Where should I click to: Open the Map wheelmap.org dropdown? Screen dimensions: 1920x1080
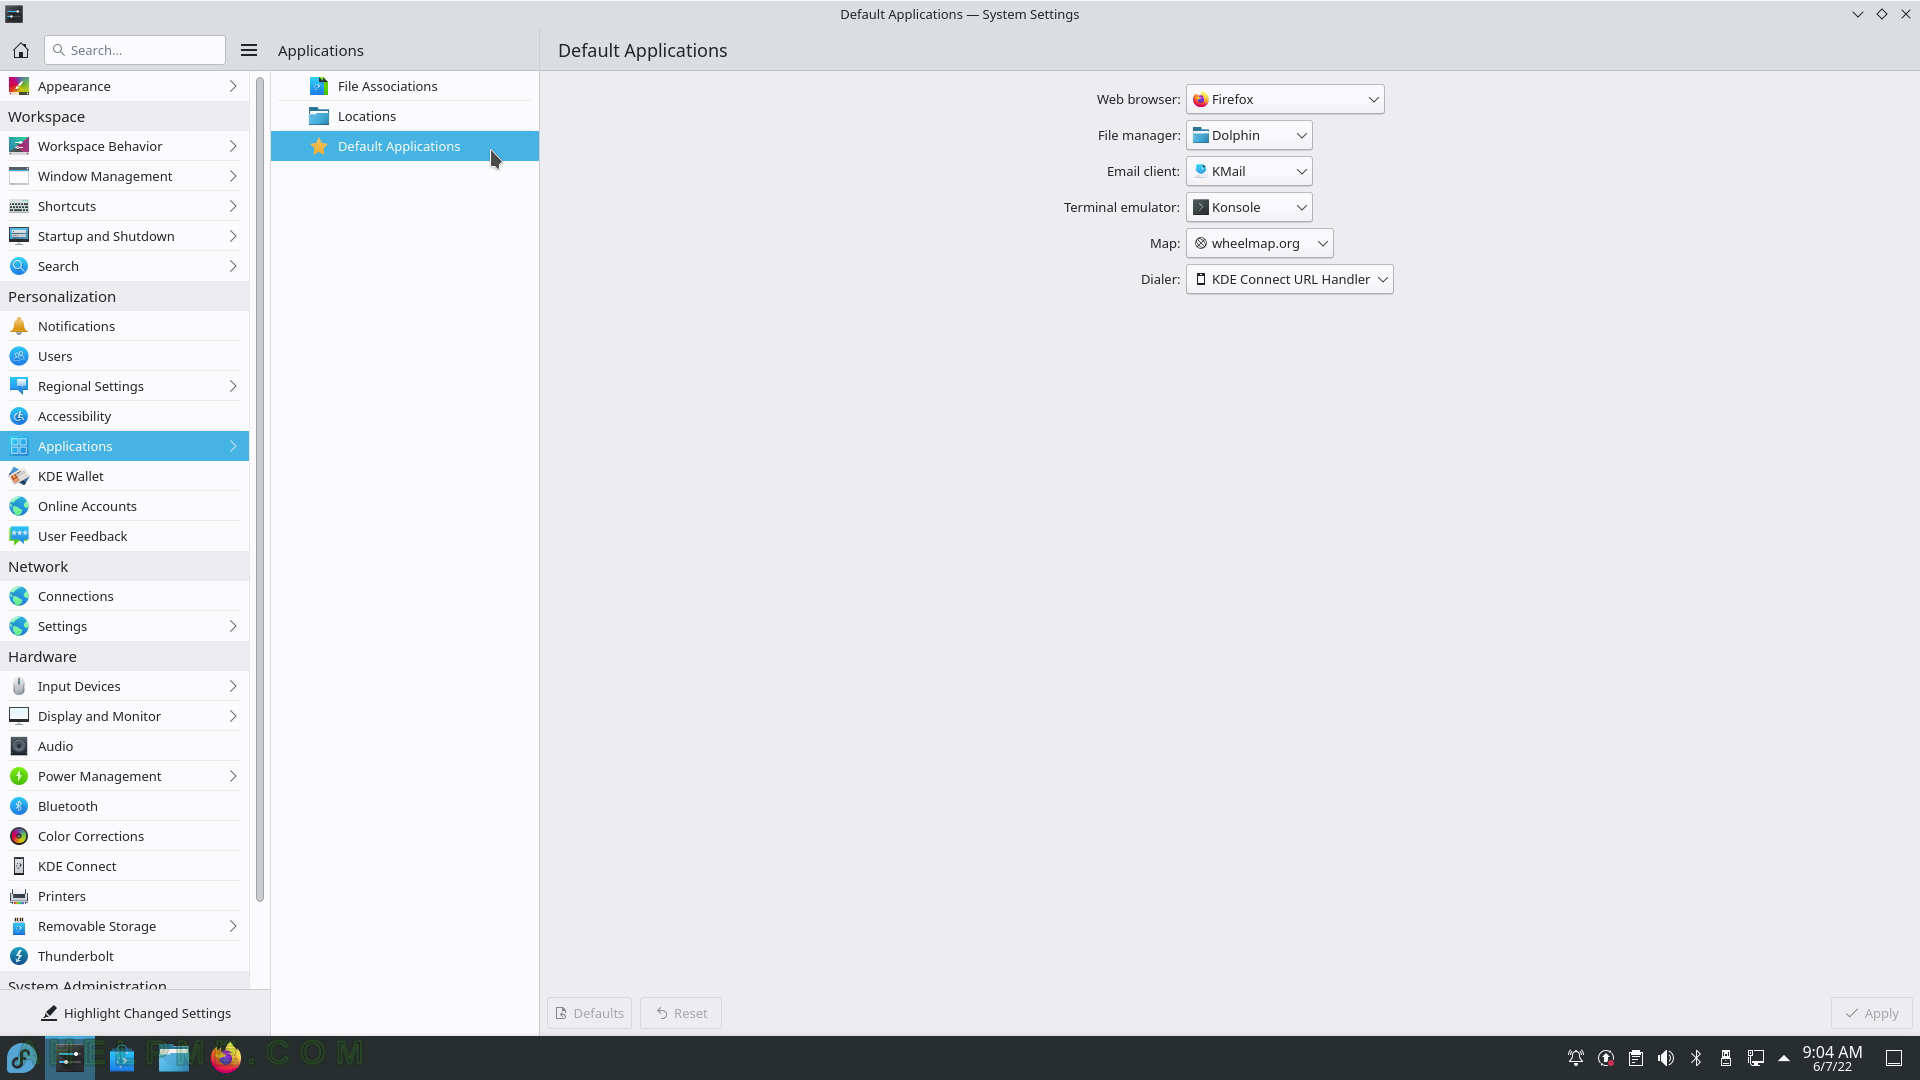pyautogui.click(x=1260, y=243)
